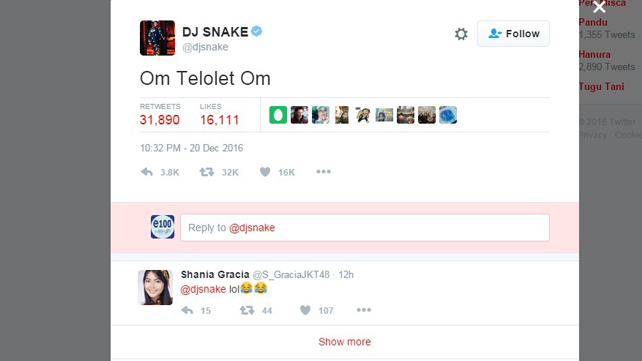
Task: View the 31,890 retweets list
Action: (160, 115)
